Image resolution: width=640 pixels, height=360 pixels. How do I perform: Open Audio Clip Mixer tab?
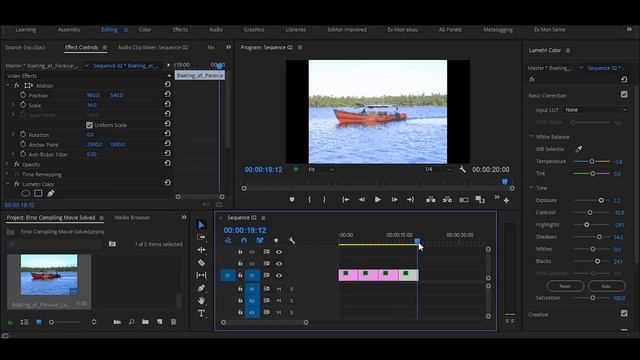pos(153,47)
